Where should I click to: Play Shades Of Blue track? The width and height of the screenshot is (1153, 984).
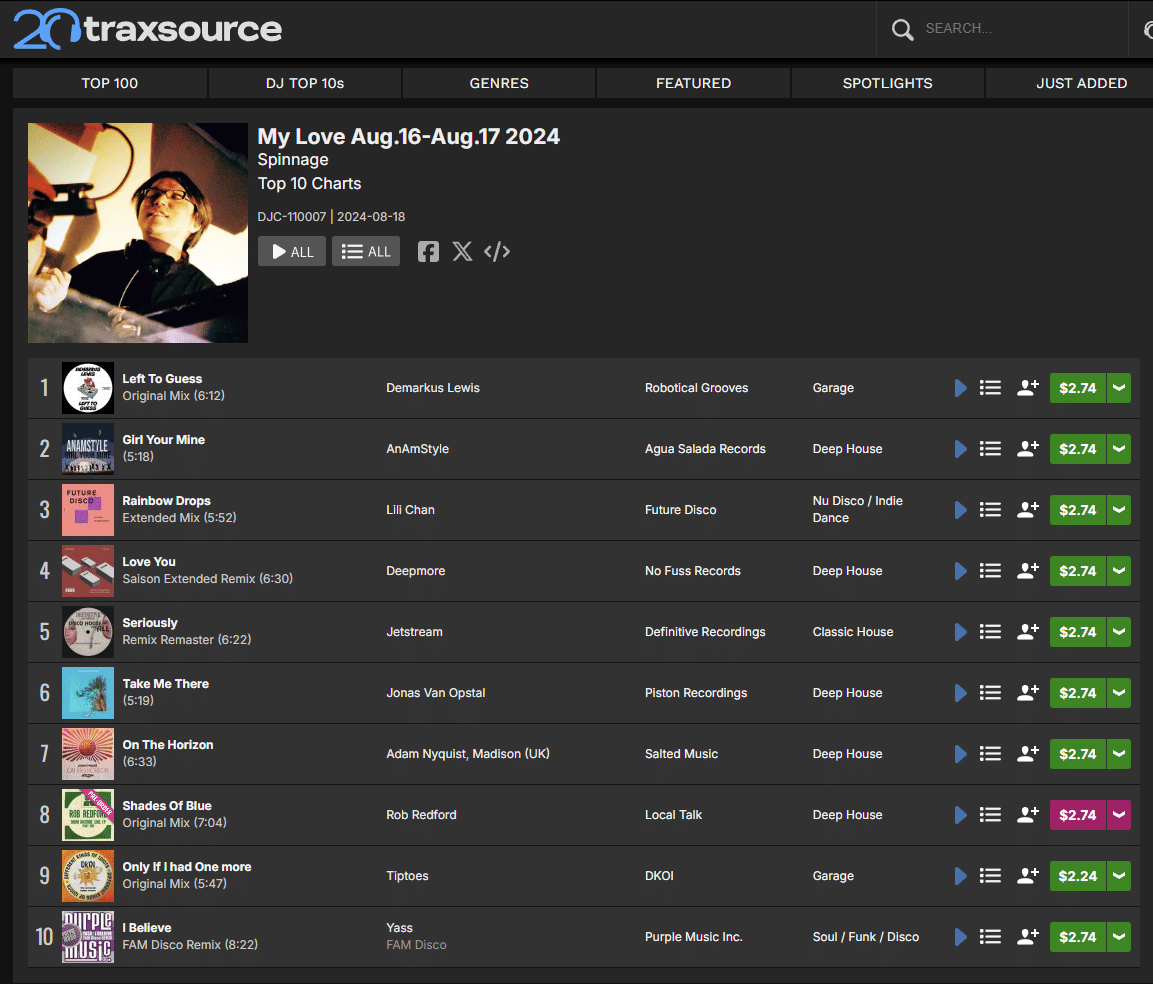tap(960, 815)
